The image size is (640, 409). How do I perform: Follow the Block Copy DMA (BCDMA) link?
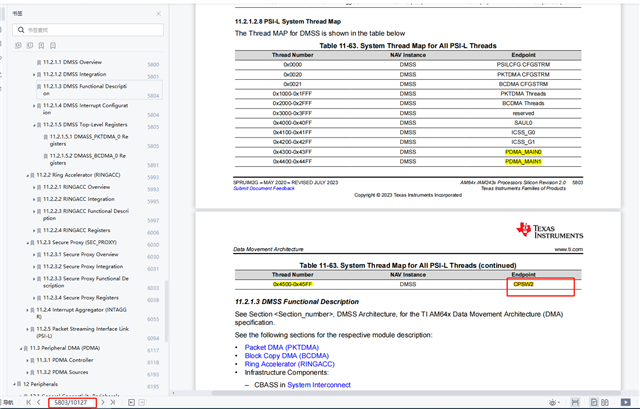click(287, 356)
